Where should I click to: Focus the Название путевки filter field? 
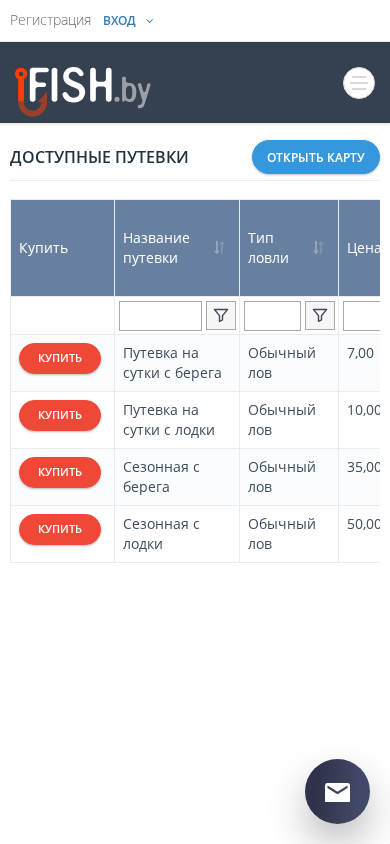[x=160, y=315]
